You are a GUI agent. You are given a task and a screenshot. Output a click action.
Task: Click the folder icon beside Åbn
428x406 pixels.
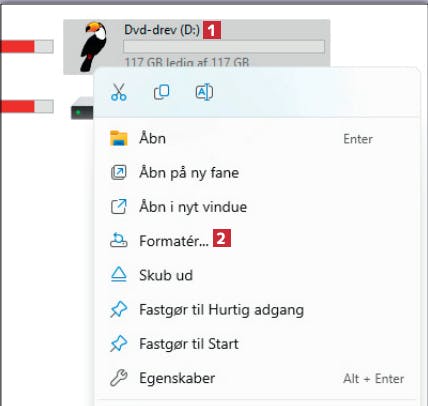[x=119, y=138]
